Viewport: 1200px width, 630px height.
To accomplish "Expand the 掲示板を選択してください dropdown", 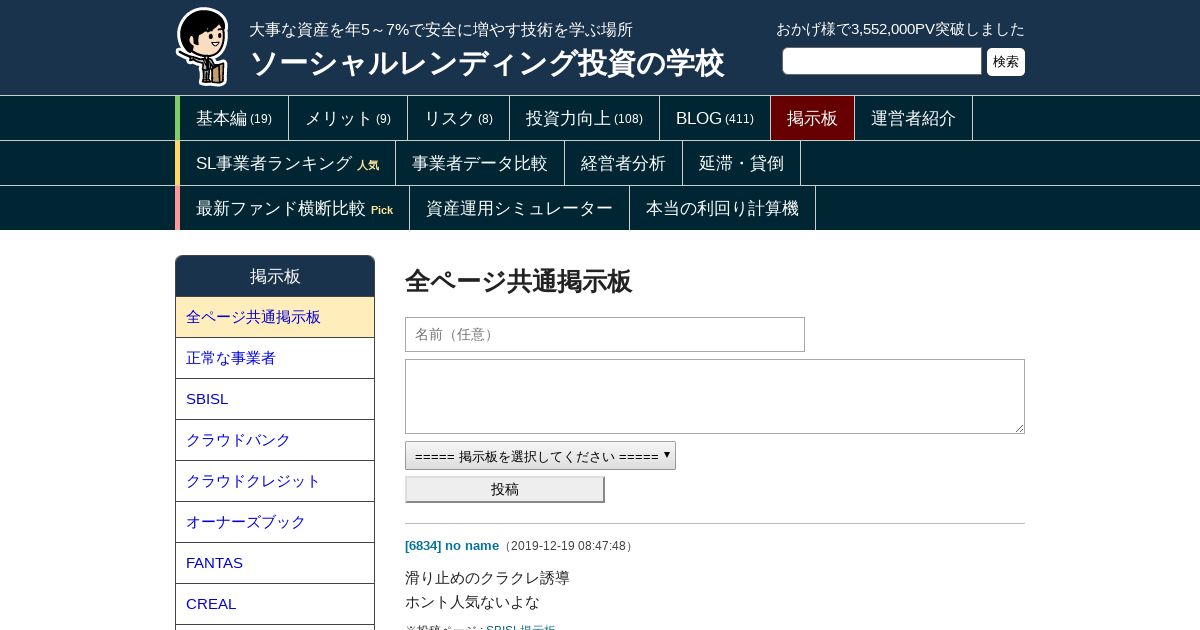I will [540, 456].
